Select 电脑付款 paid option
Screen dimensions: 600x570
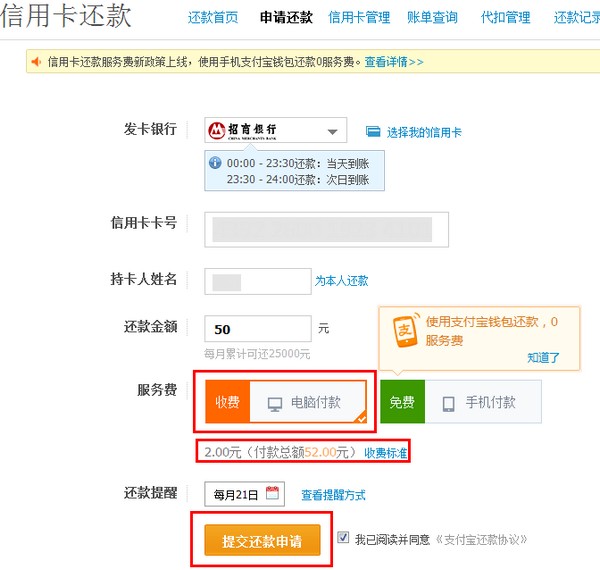(x=286, y=402)
